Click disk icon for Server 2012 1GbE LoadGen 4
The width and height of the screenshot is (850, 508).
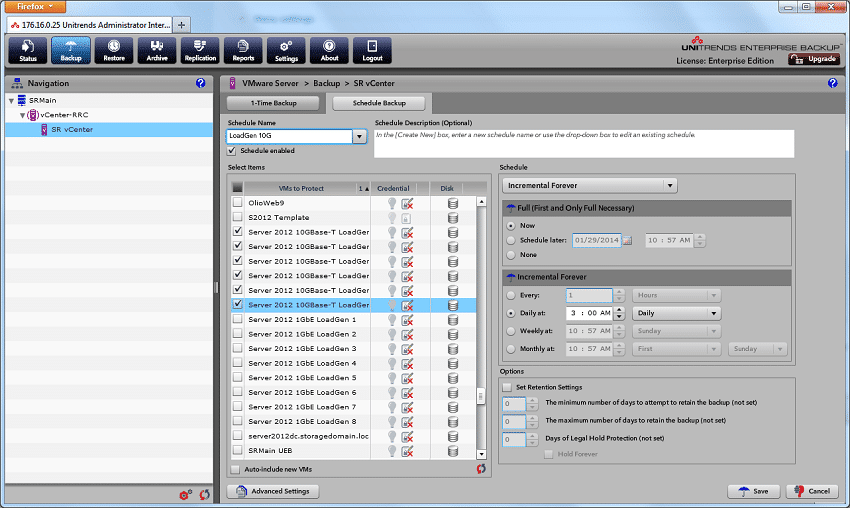pyautogui.click(x=453, y=364)
